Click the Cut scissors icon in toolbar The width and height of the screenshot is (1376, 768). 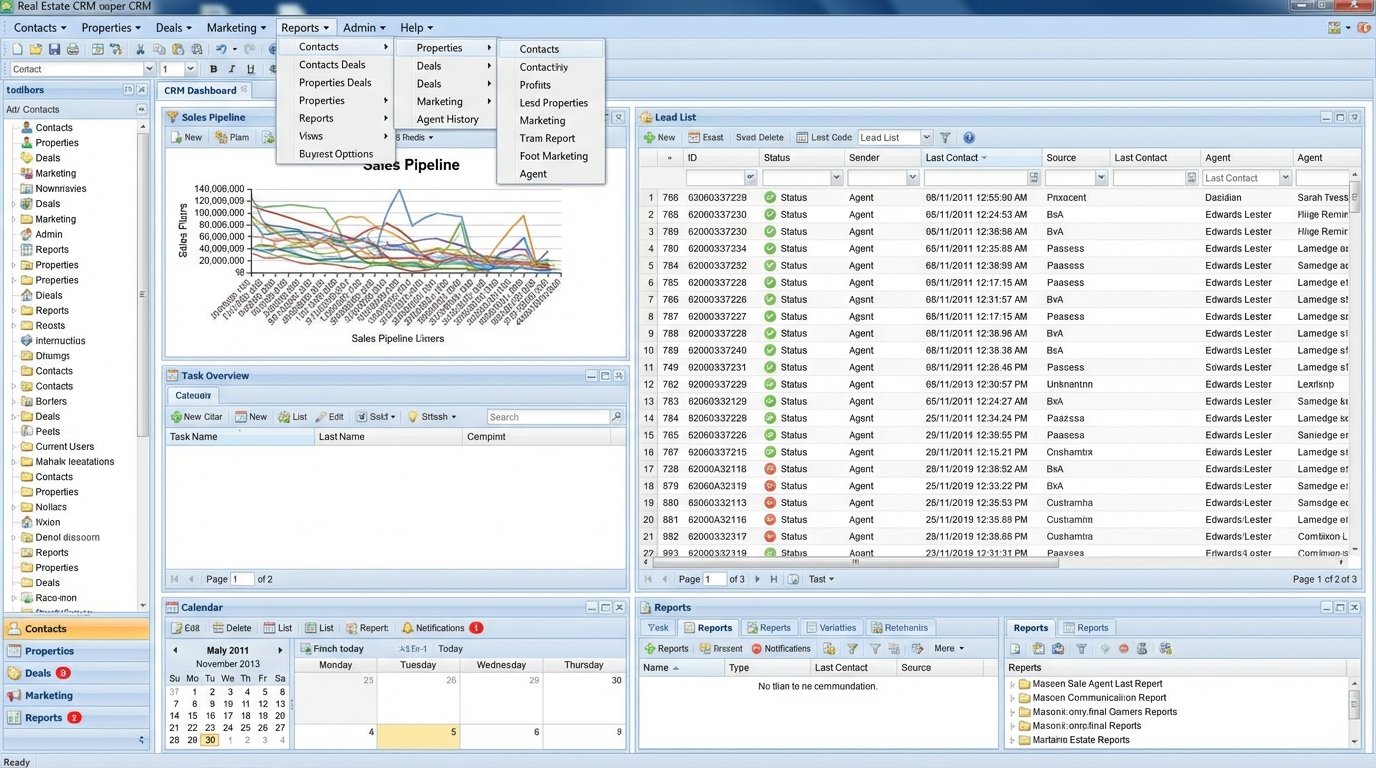point(140,49)
